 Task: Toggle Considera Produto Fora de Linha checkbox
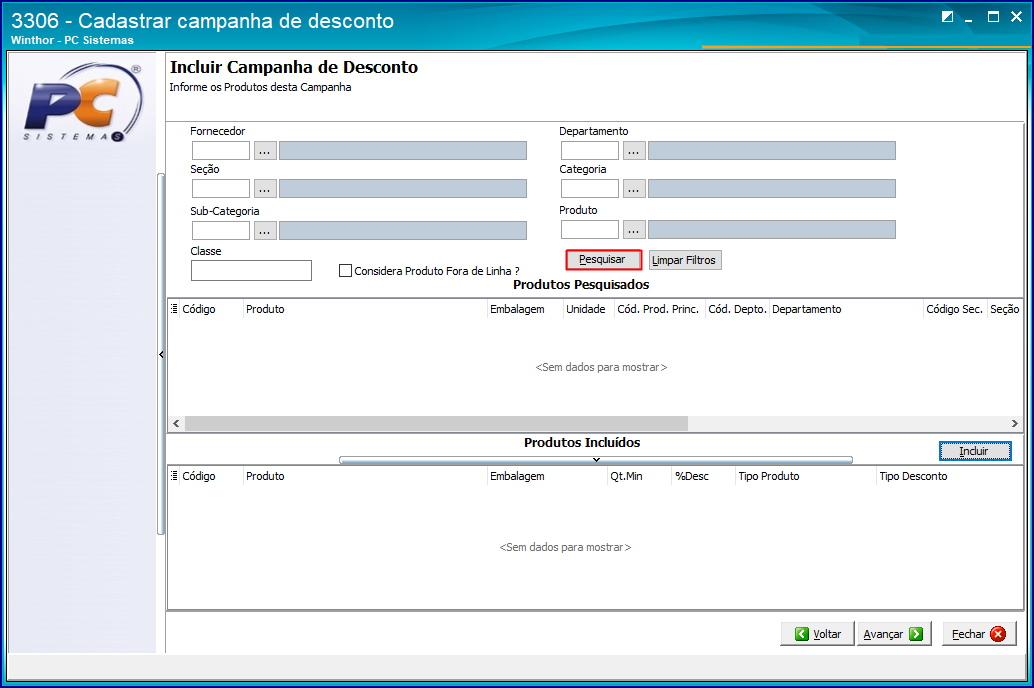tap(345, 270)
